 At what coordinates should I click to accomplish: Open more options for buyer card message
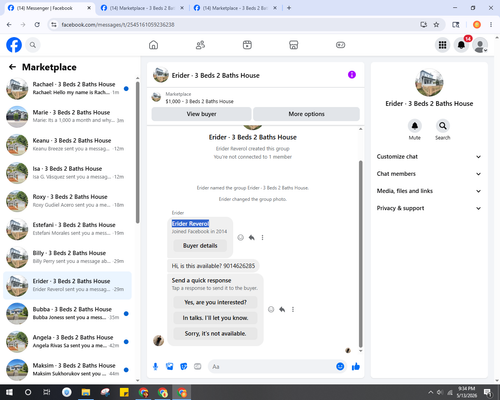pos(262,237)
